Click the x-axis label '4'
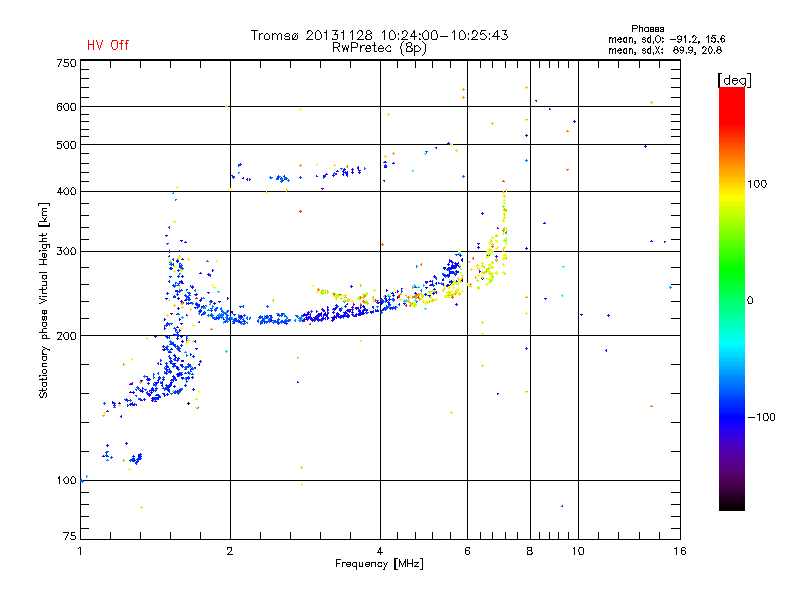800x600 pixels. (380, 551)
